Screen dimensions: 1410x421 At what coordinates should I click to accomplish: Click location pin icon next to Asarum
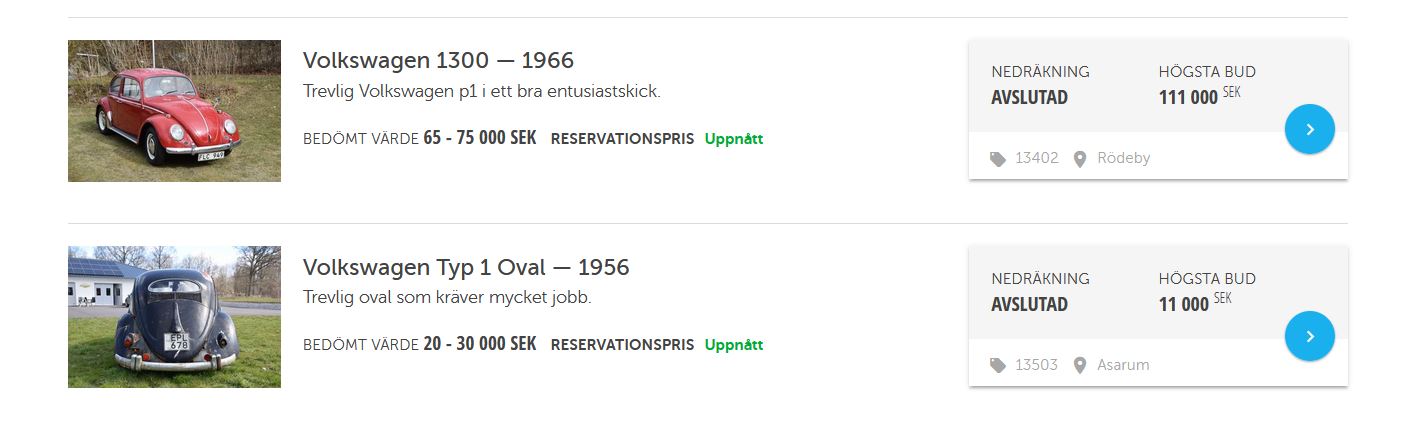(x=1080, y=366)
